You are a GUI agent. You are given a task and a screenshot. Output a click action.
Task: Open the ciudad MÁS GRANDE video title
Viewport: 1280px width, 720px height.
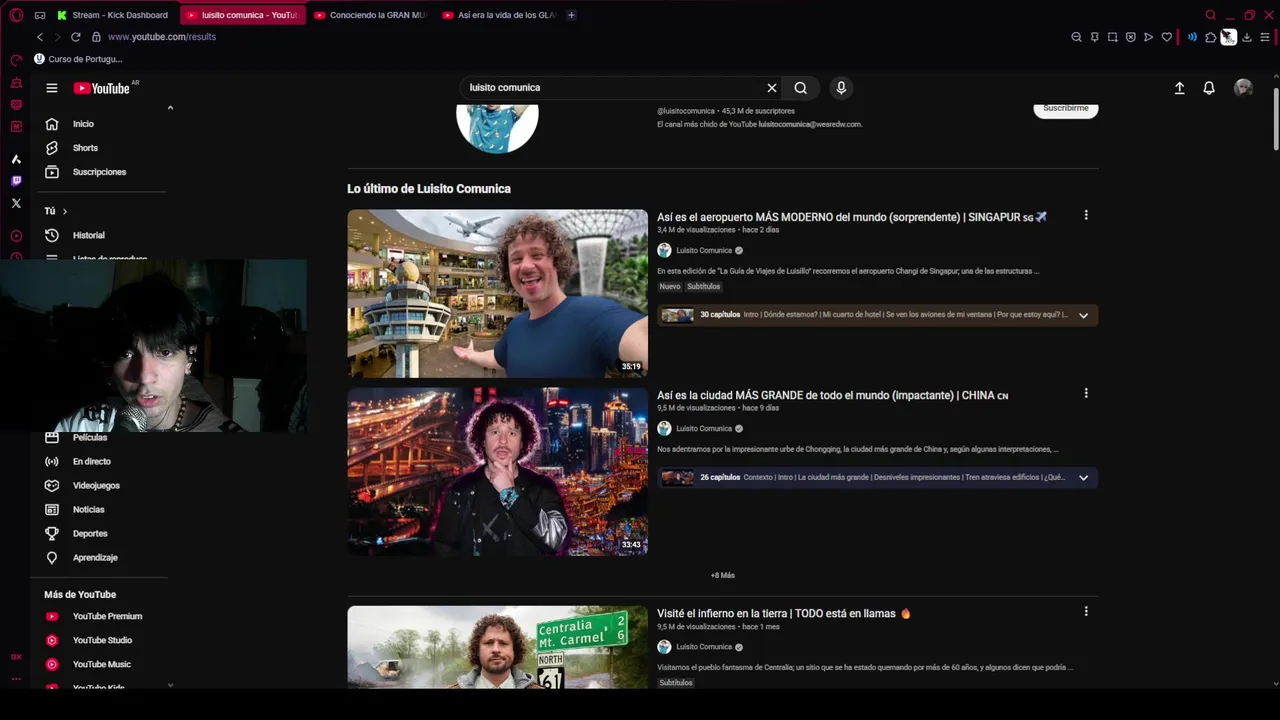832,395
